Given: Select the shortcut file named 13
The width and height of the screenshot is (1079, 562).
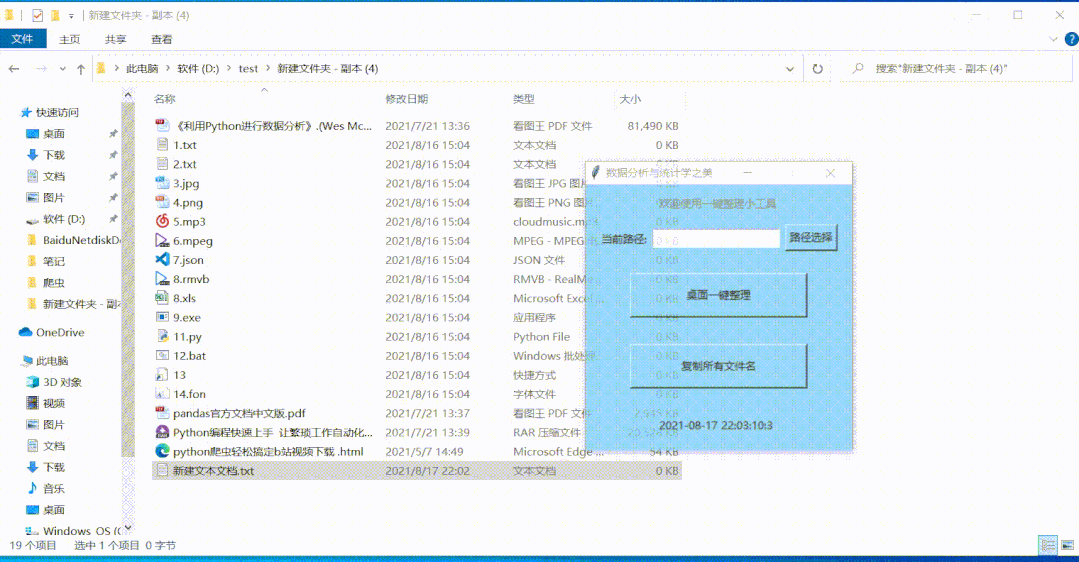Looking at the screenshot, I should coord(180,375).
